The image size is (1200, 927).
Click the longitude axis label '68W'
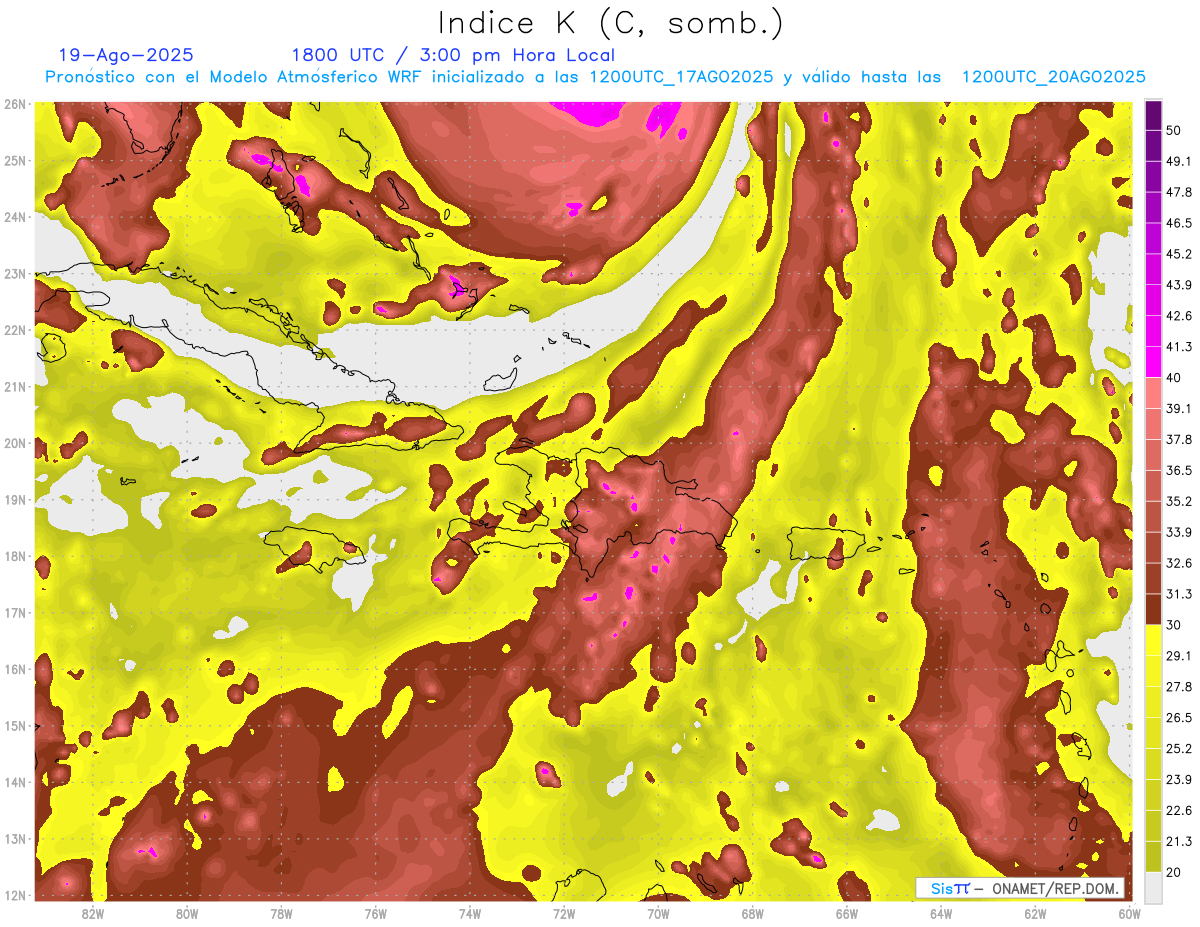click(x=753, y=913)
